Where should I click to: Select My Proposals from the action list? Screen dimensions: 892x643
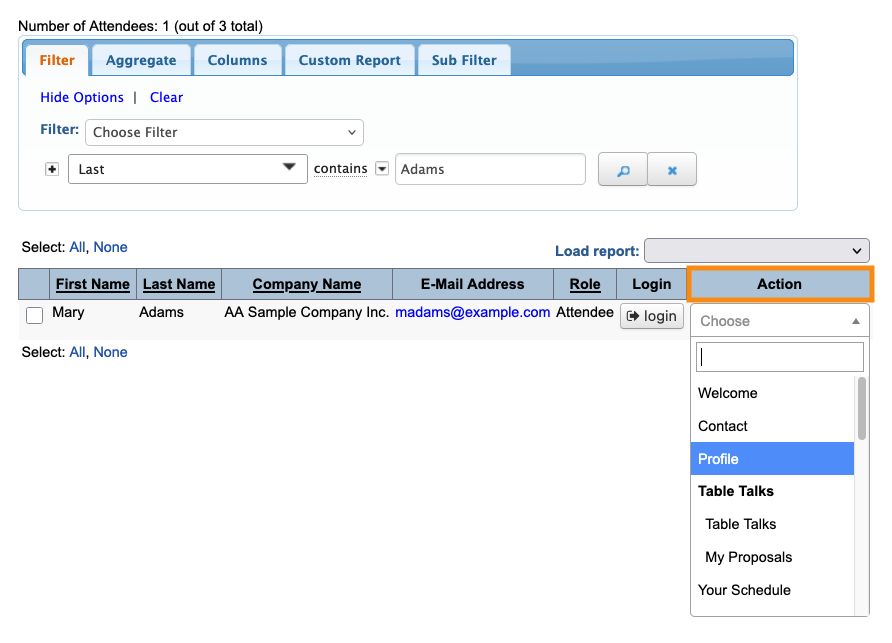(773, 557)
